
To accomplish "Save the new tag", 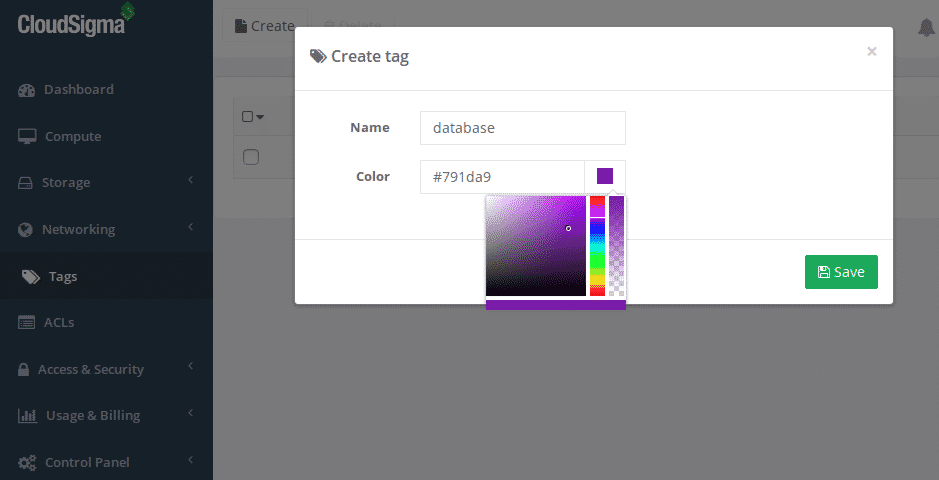I will [841, 272].
